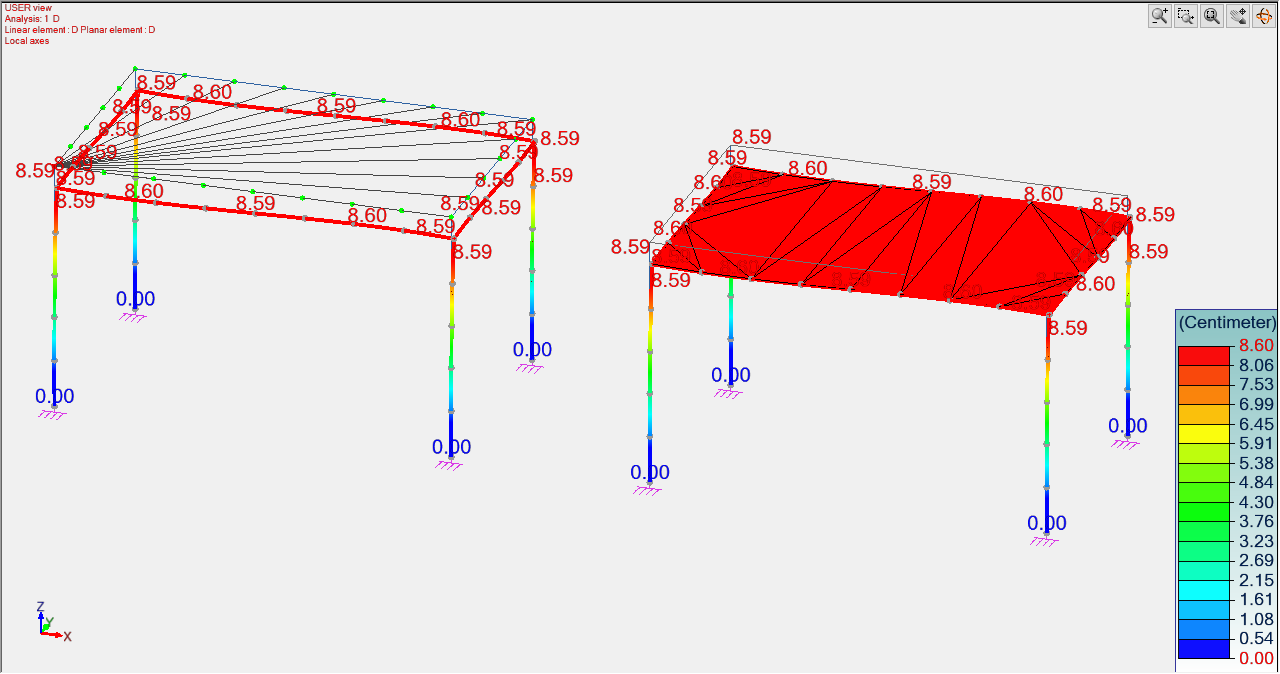
Task: Activate the zoom window selection tool
Action: [1186, 15]
